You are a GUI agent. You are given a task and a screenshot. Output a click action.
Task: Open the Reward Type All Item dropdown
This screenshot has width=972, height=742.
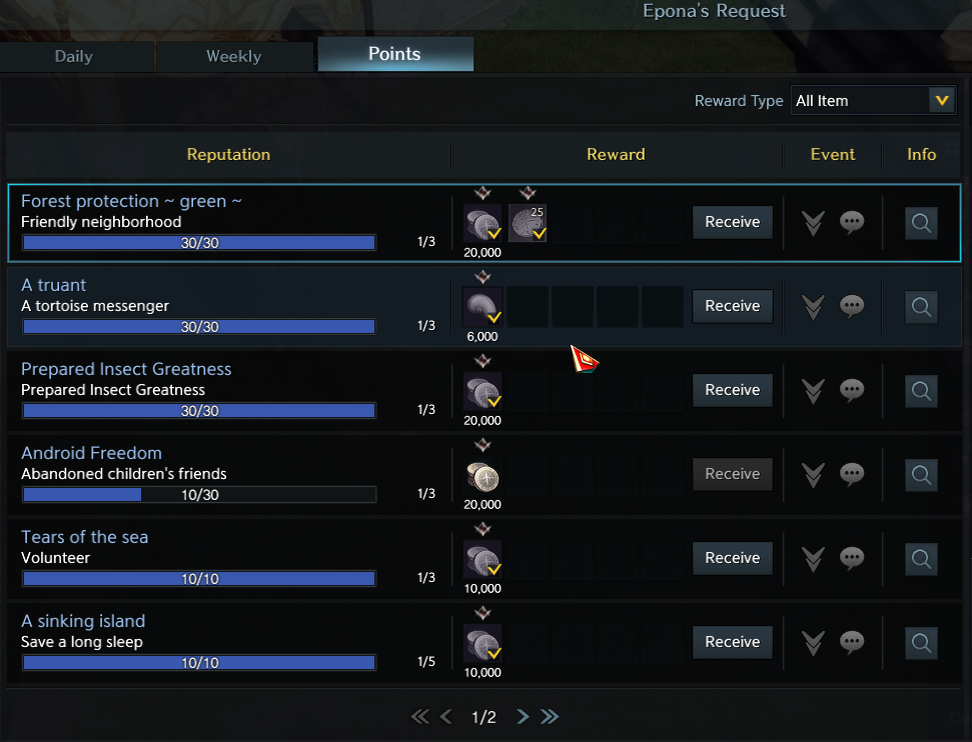[x=873, y=100]
